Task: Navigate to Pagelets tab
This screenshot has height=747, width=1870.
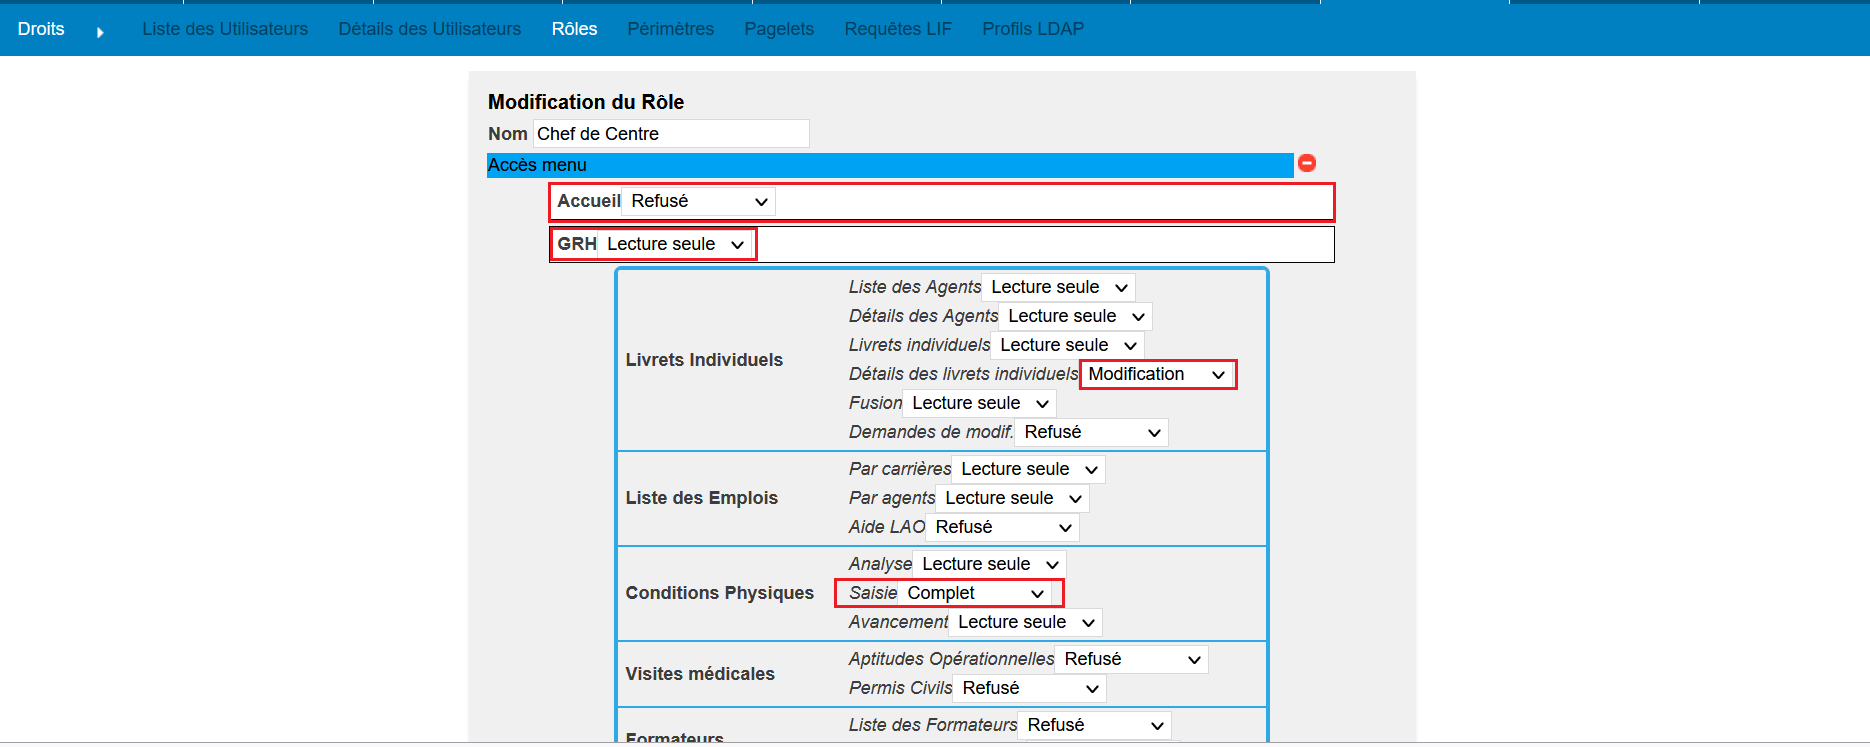Action: pos(778,29)
